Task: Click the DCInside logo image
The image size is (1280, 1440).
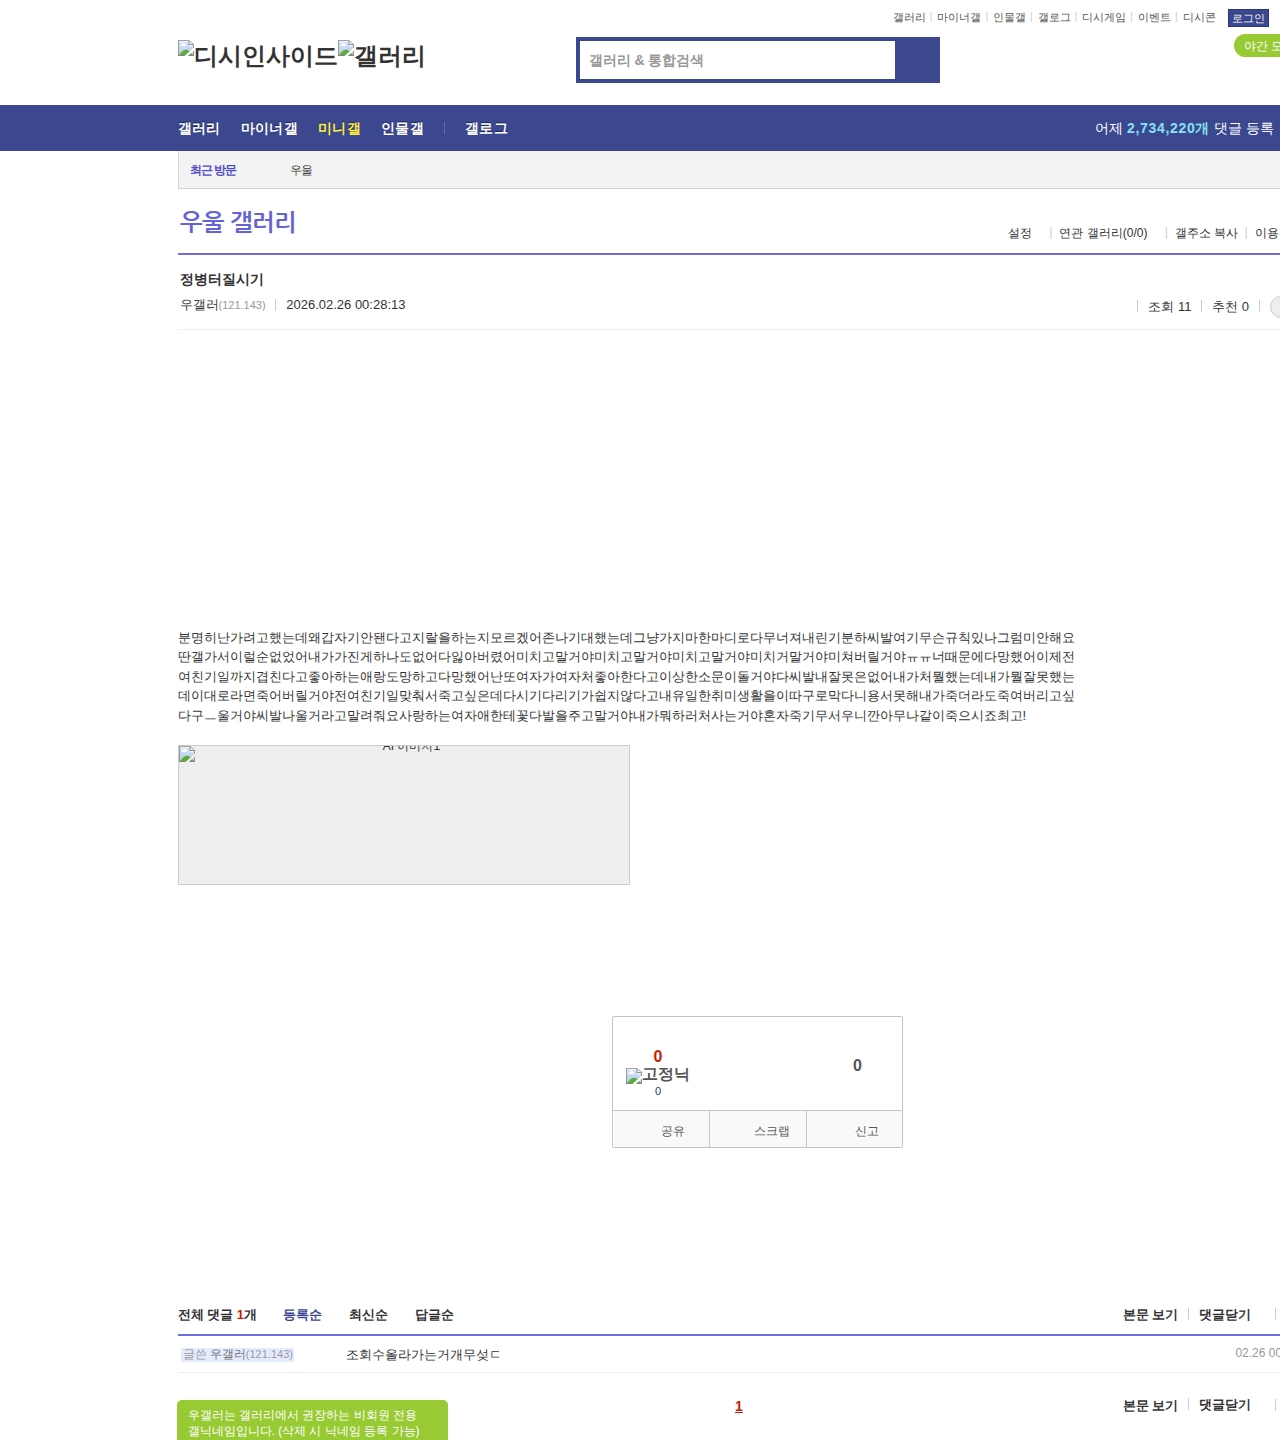Action: (x=257, y=56)
